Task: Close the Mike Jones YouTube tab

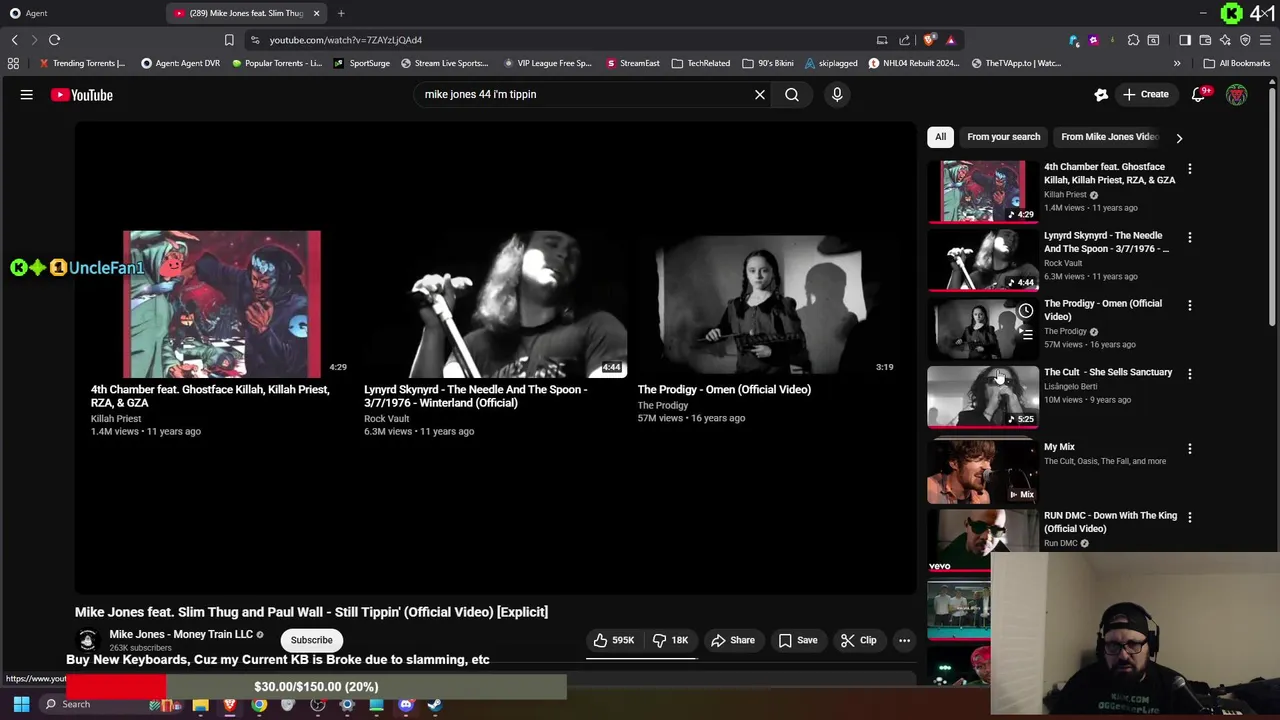Action: [317, 13]
